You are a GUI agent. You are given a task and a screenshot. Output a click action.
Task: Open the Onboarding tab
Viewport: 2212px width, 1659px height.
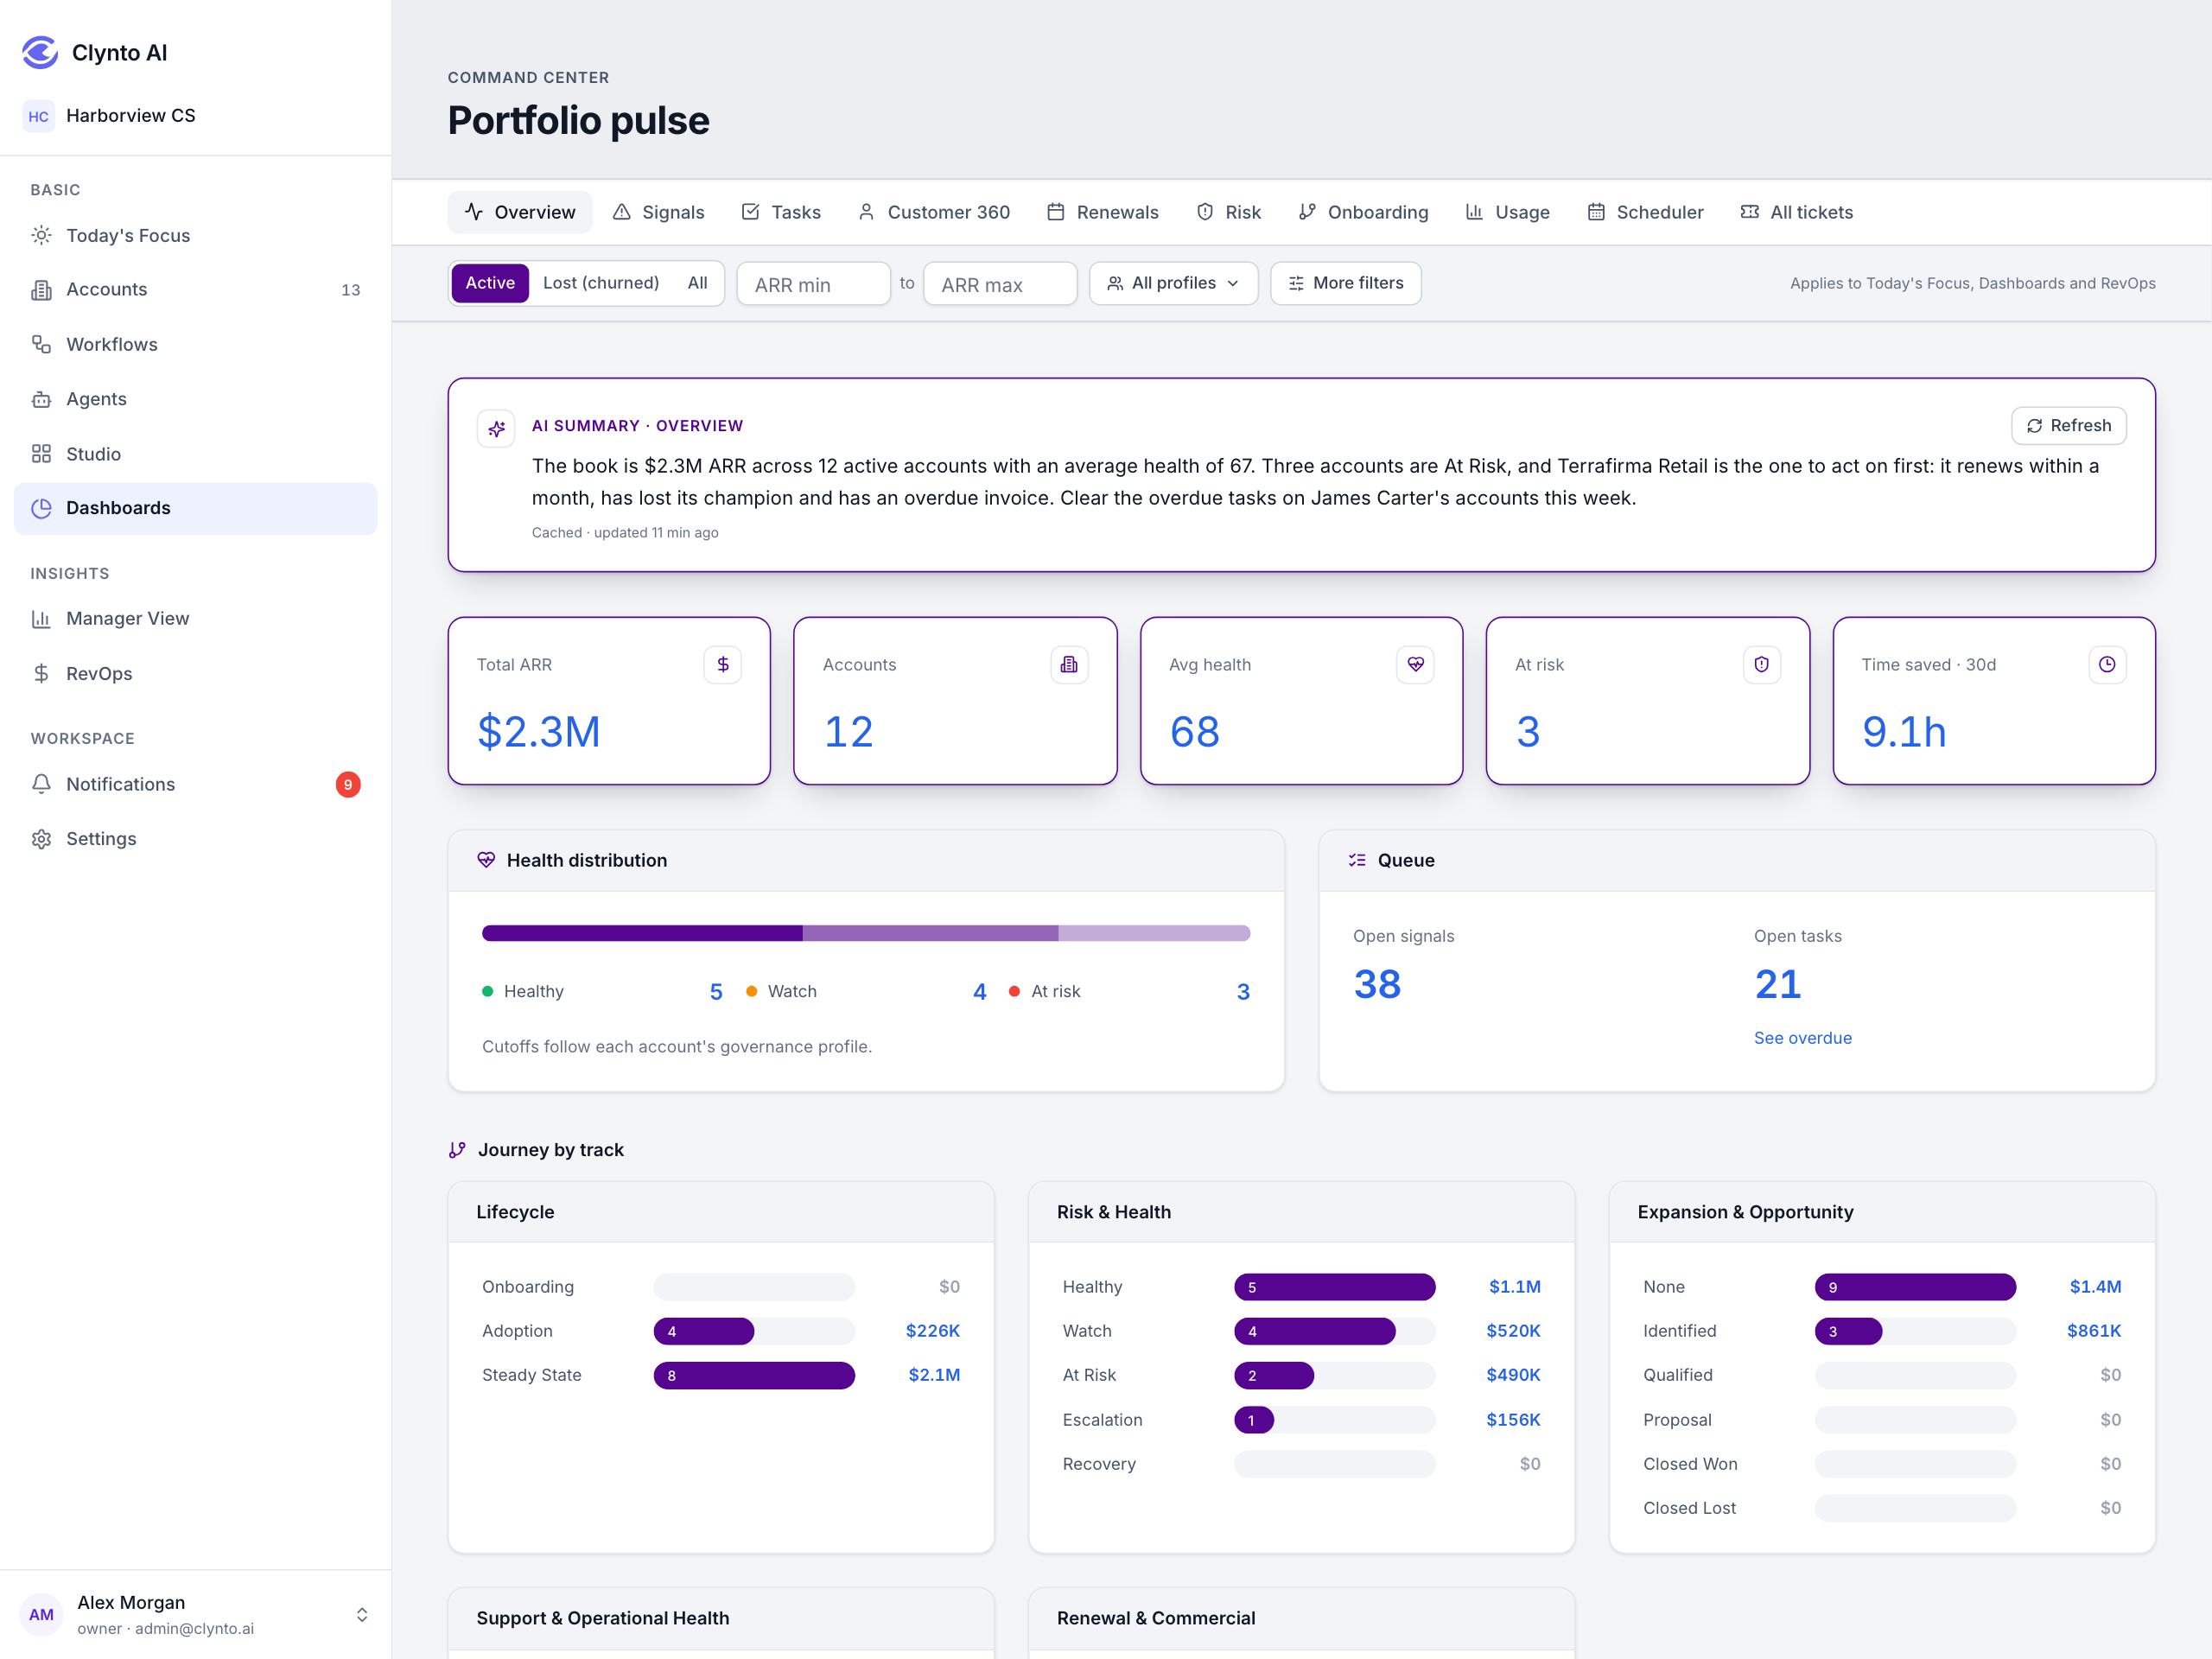[1364, 212]
